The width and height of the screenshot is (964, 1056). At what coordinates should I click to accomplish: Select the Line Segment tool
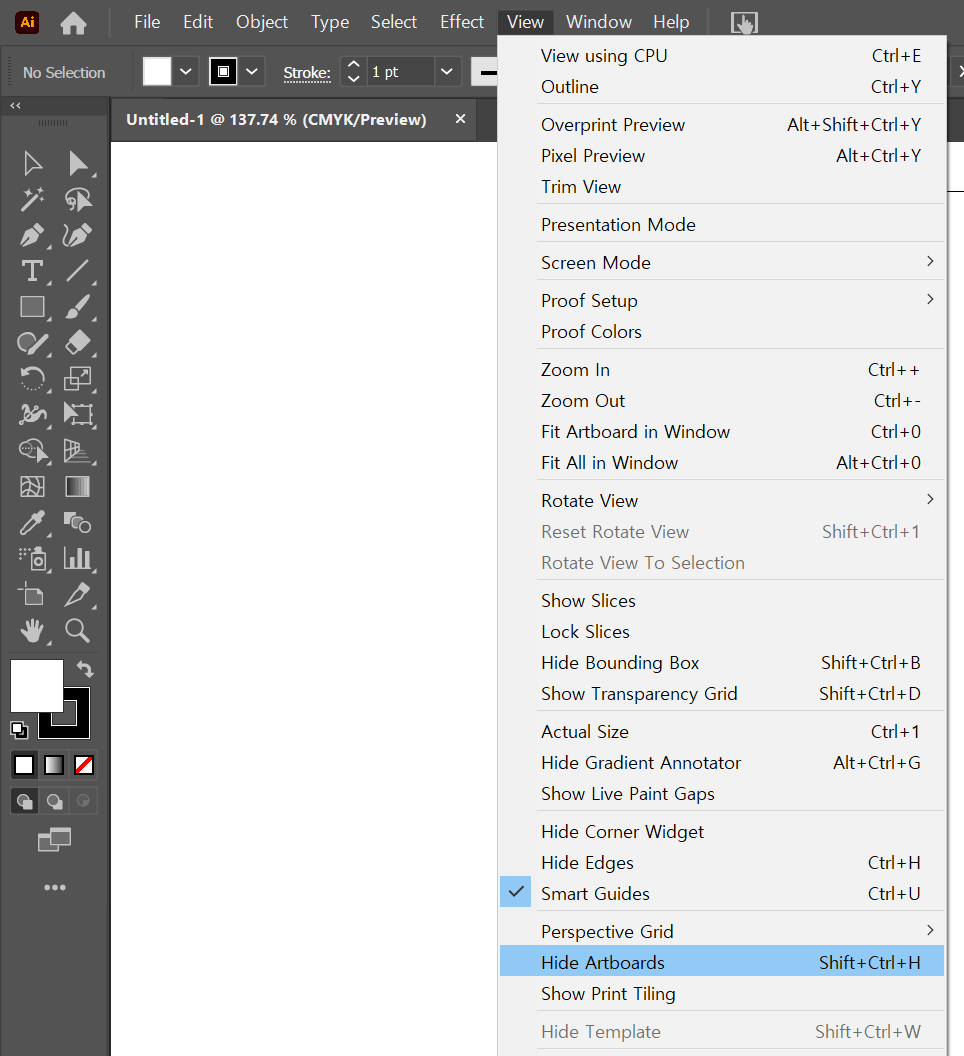tap(77, 271)
